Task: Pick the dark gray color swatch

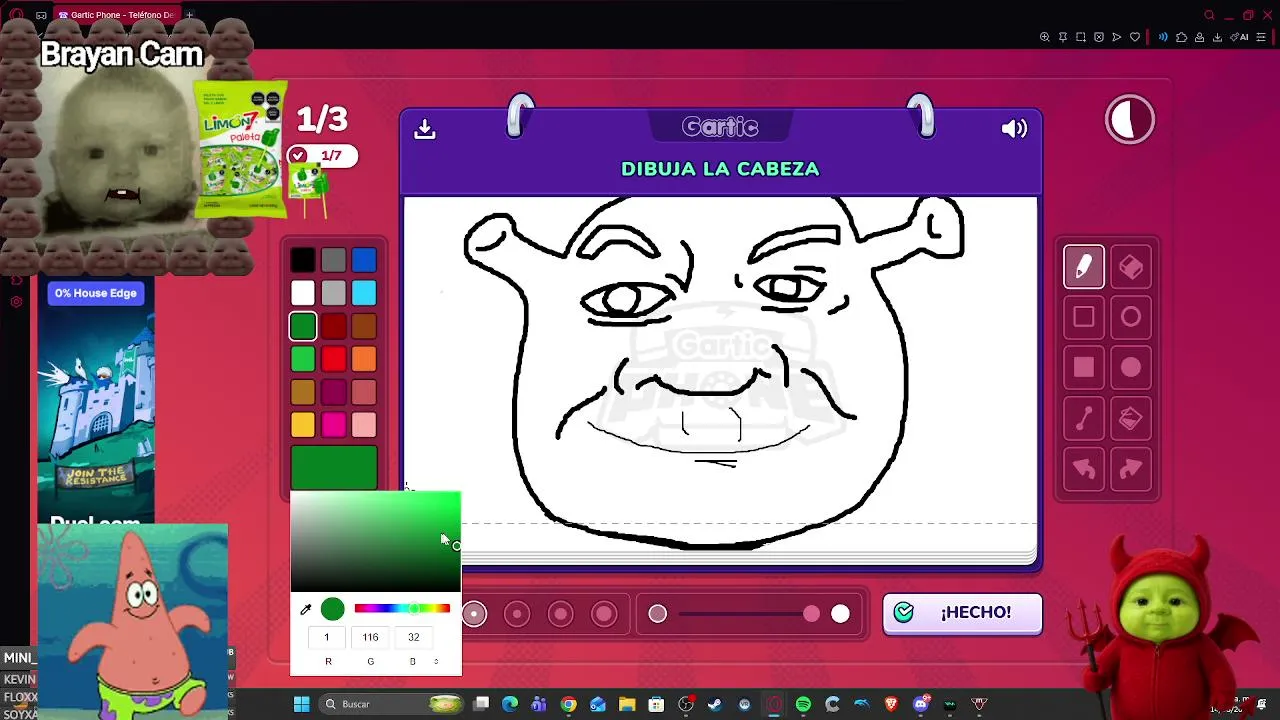Action: click(x=334, y=261)
